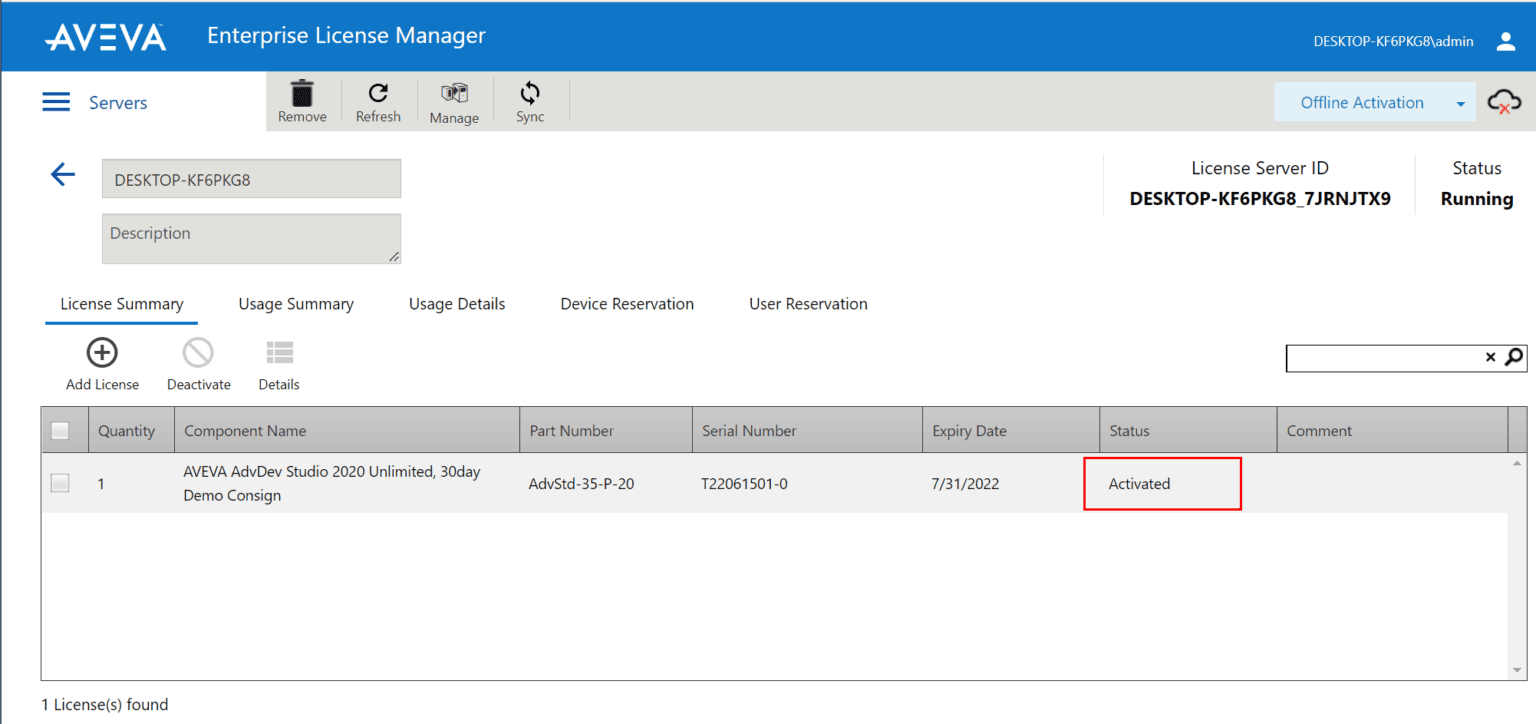Select the Refresh icon in the toolbar
This screenshot has height=724, width=1536.
(378, 99)
